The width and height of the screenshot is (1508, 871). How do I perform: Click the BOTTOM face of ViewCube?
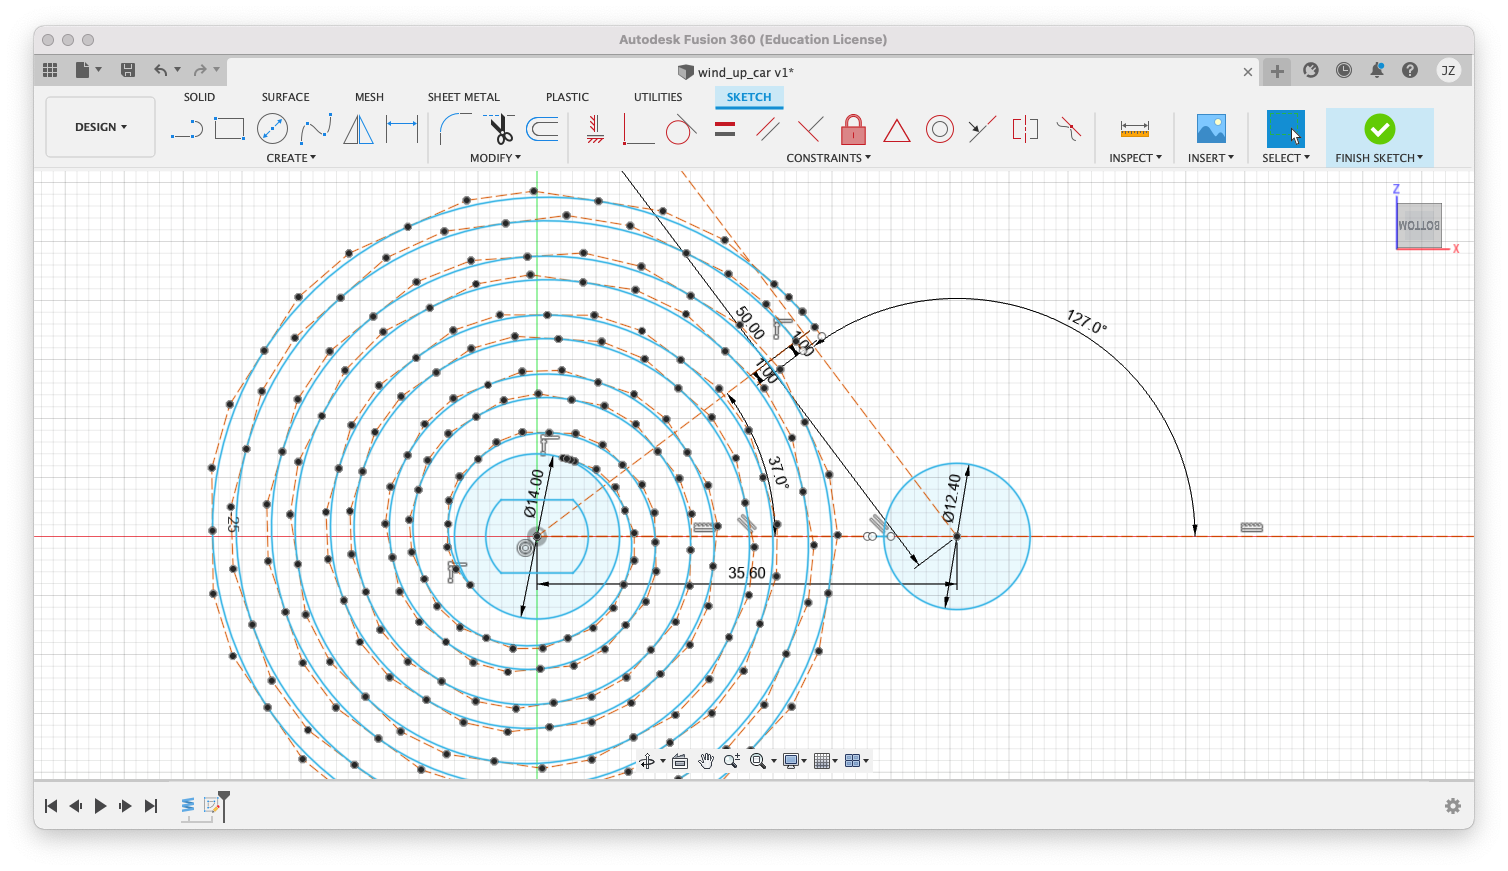(x=1418, y=226)
